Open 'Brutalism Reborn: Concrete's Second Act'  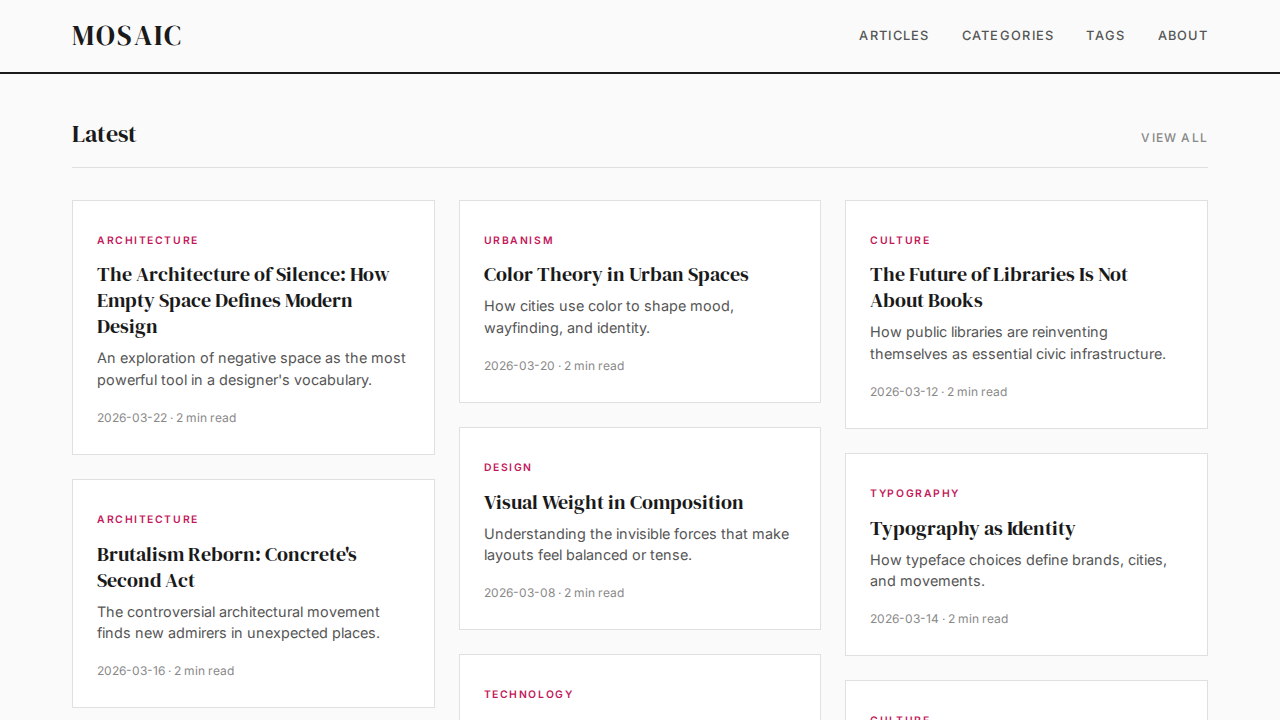(226, 567)
